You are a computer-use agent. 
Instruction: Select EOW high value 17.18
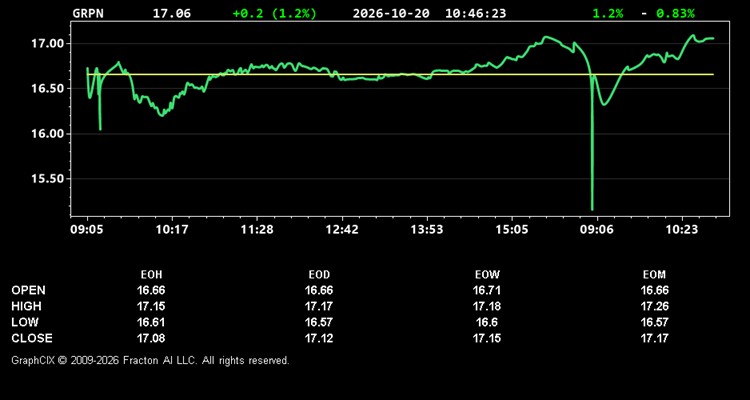(487, 306)
